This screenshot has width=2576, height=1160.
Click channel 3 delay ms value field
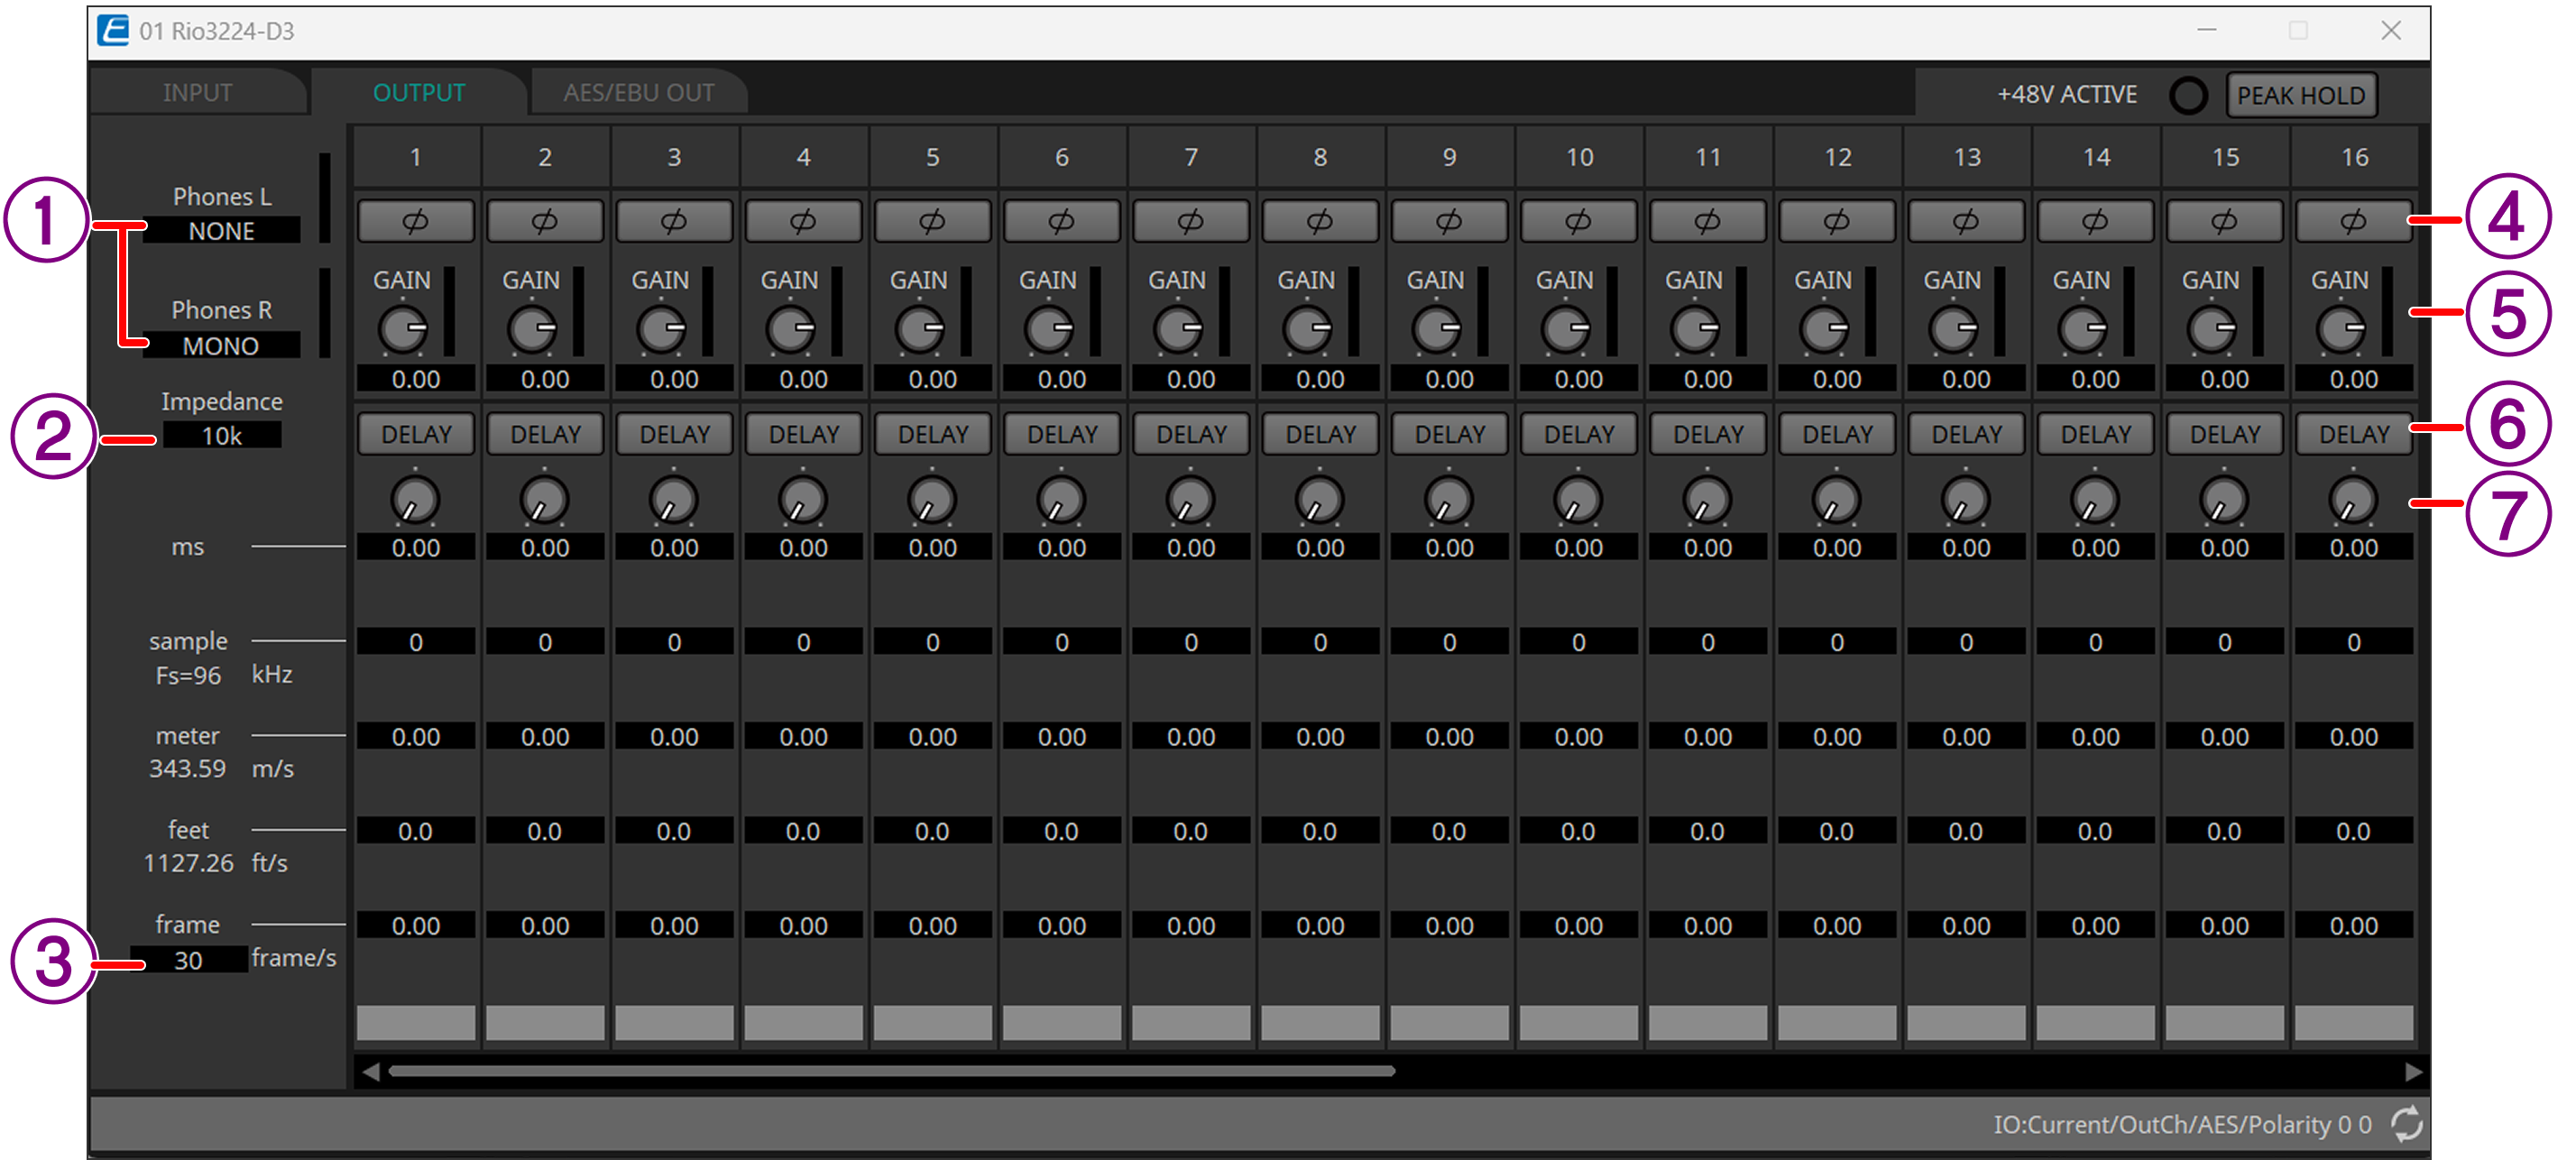674,548
